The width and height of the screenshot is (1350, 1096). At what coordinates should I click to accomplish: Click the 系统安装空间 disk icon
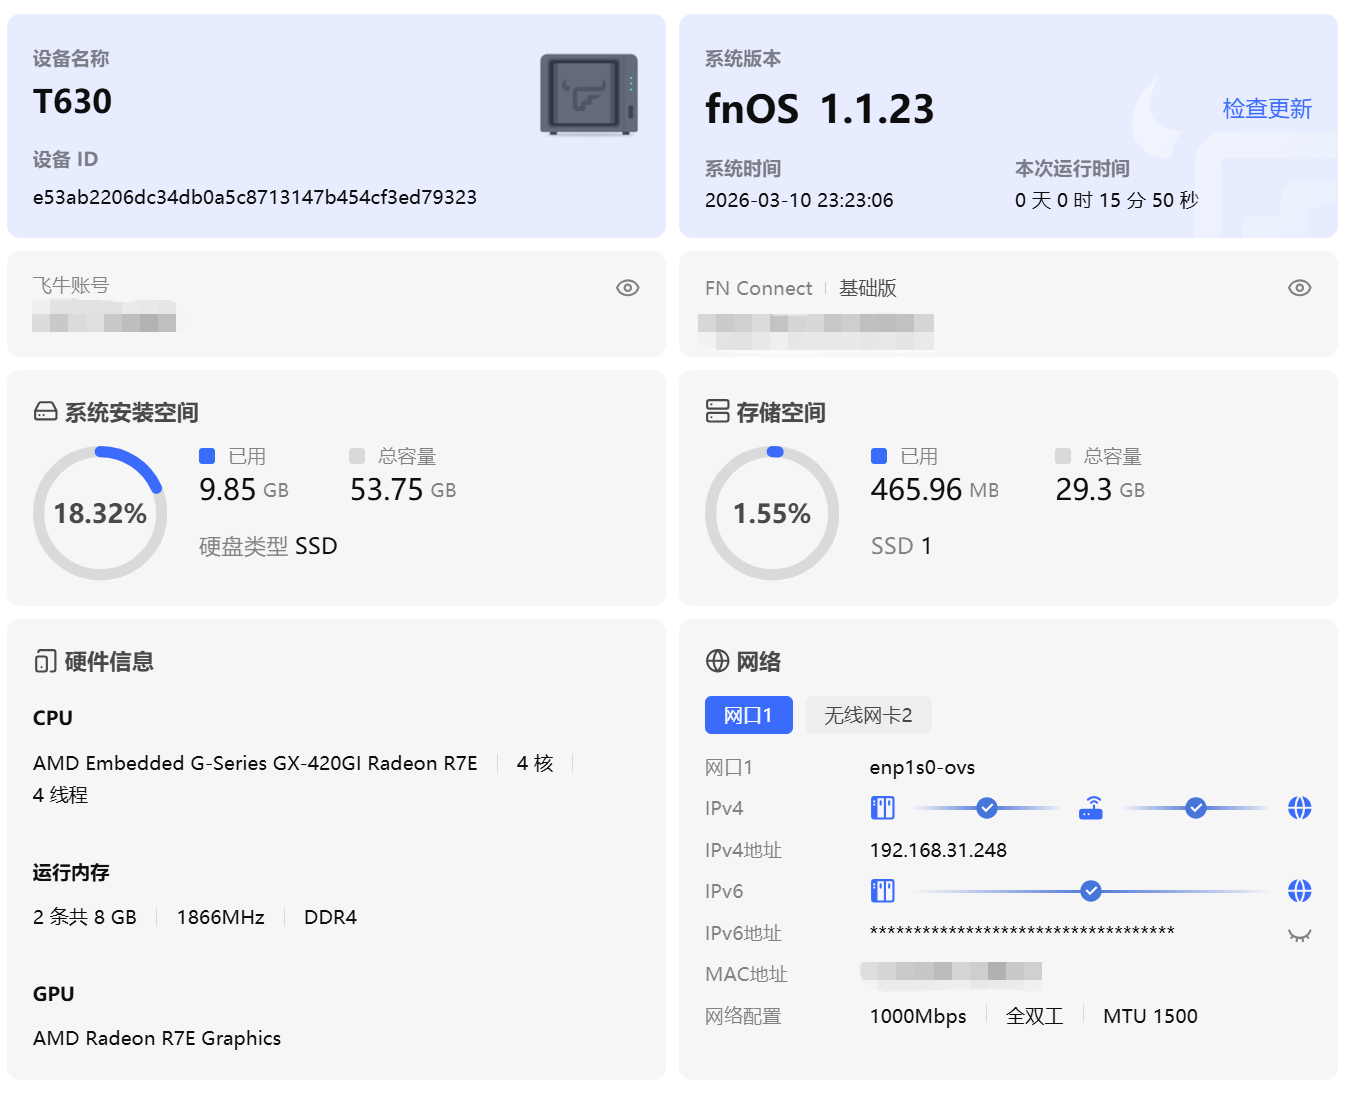46,412
